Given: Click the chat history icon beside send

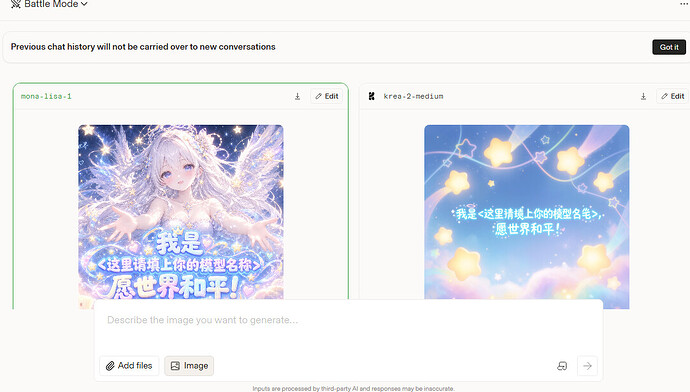Looking at the screenshot, I should point(562,366).
